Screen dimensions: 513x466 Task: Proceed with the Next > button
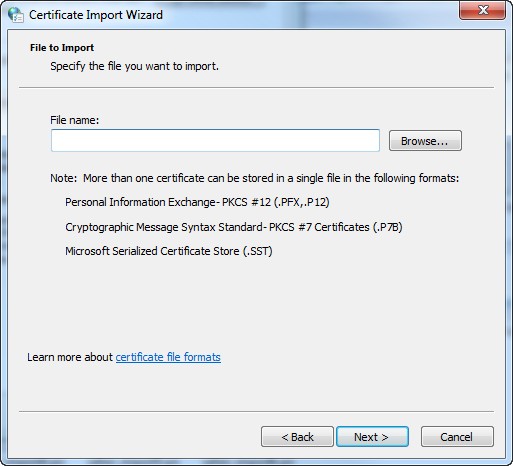point(372,437)
